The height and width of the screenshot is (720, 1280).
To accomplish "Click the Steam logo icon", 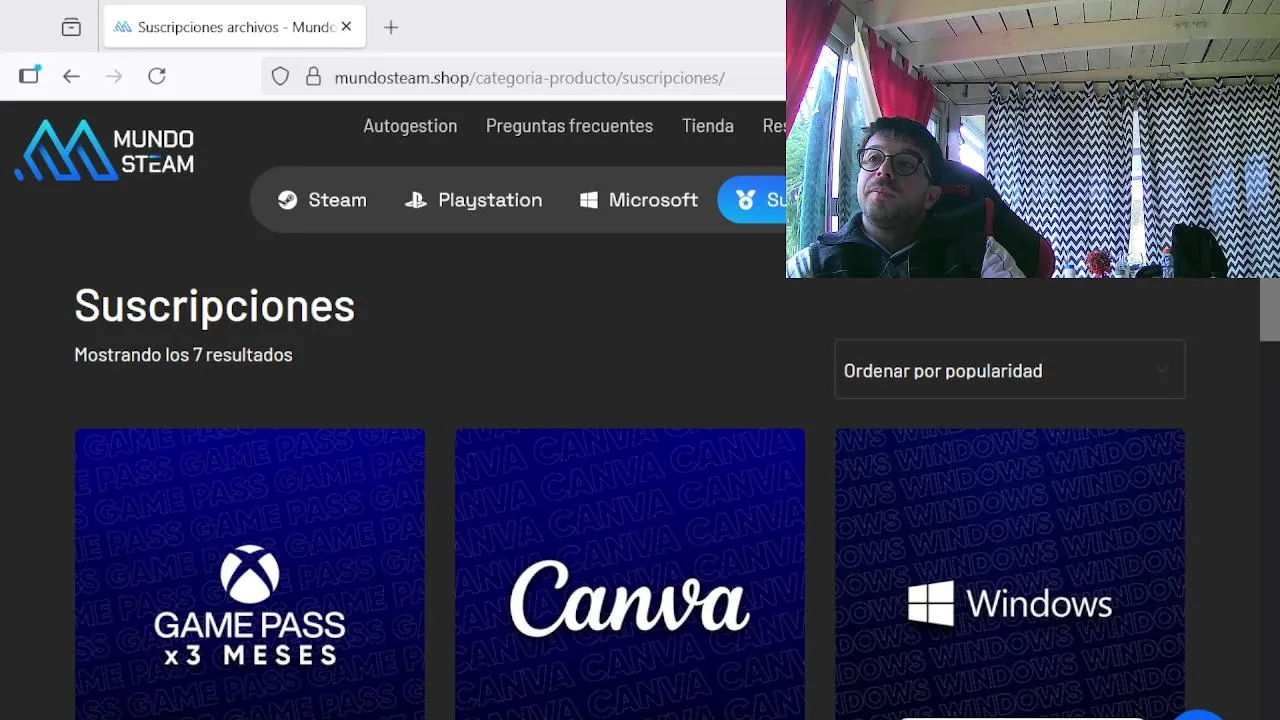I will [x=287, y=200].
